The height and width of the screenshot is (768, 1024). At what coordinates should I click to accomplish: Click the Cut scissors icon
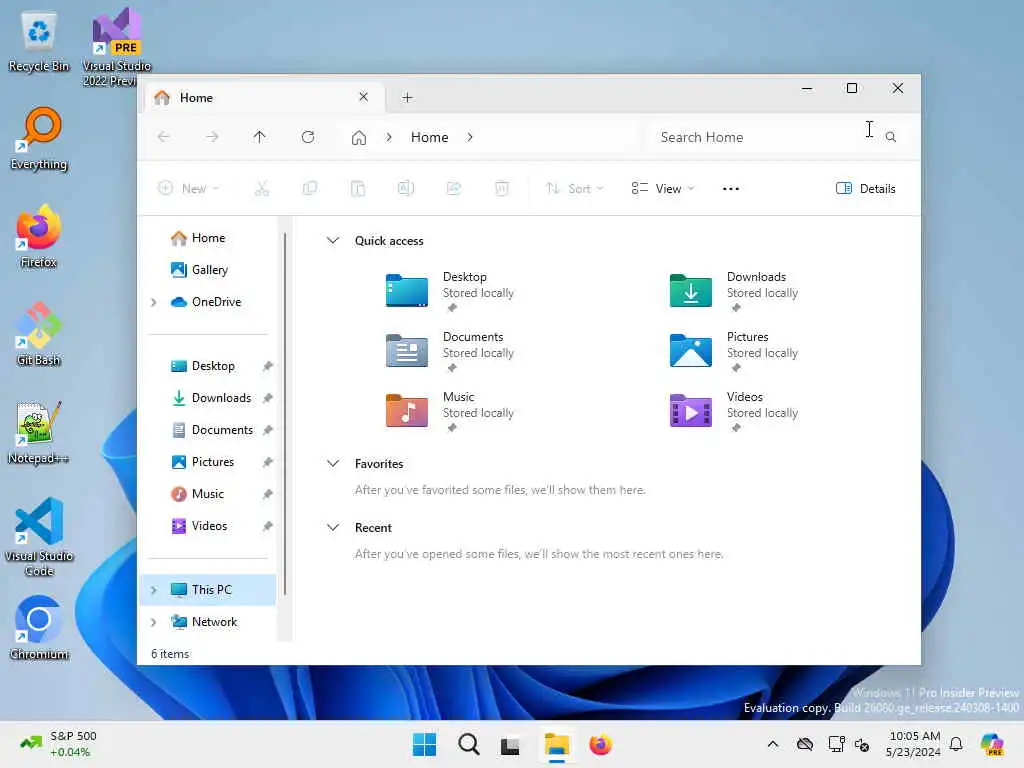[262, 189]
